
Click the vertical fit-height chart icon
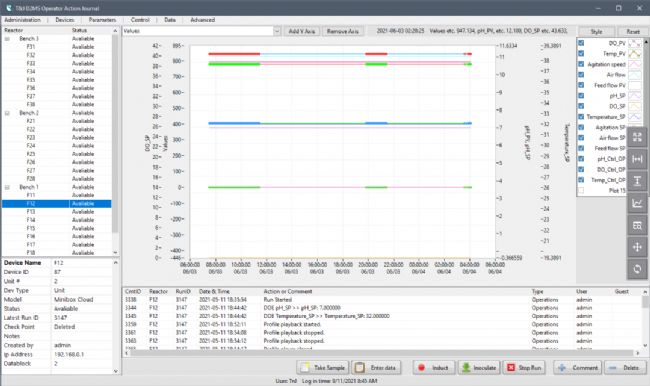(x=637, y=181)
